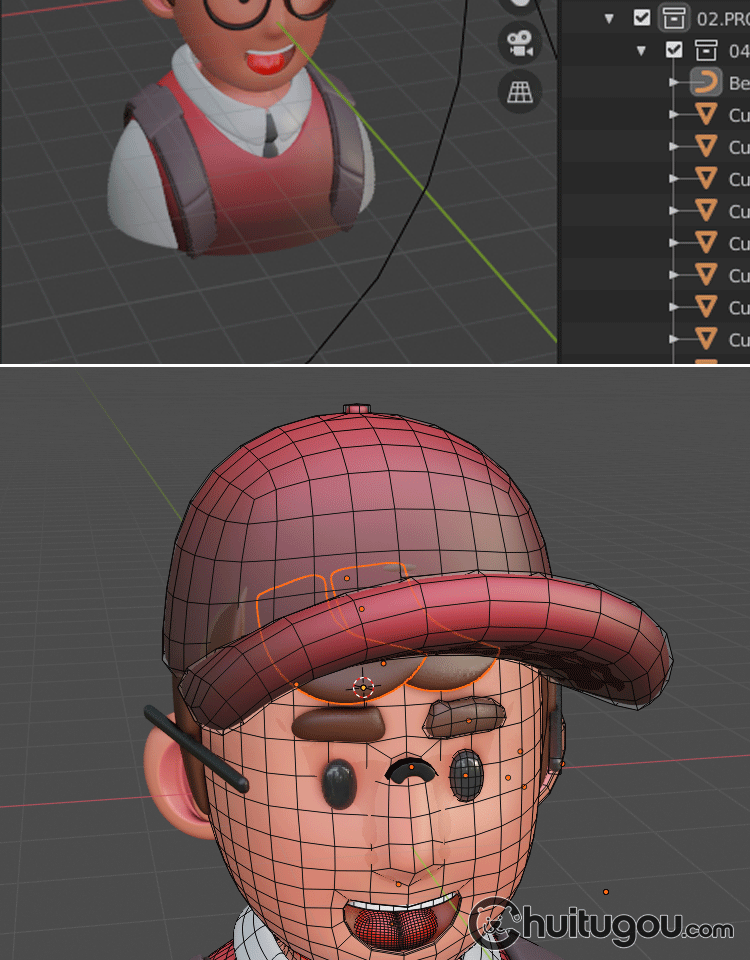The height and width of the screenshot is (960, 750).
Task: Uncheck the 04 collection checkbox
Action: [673, 50]
